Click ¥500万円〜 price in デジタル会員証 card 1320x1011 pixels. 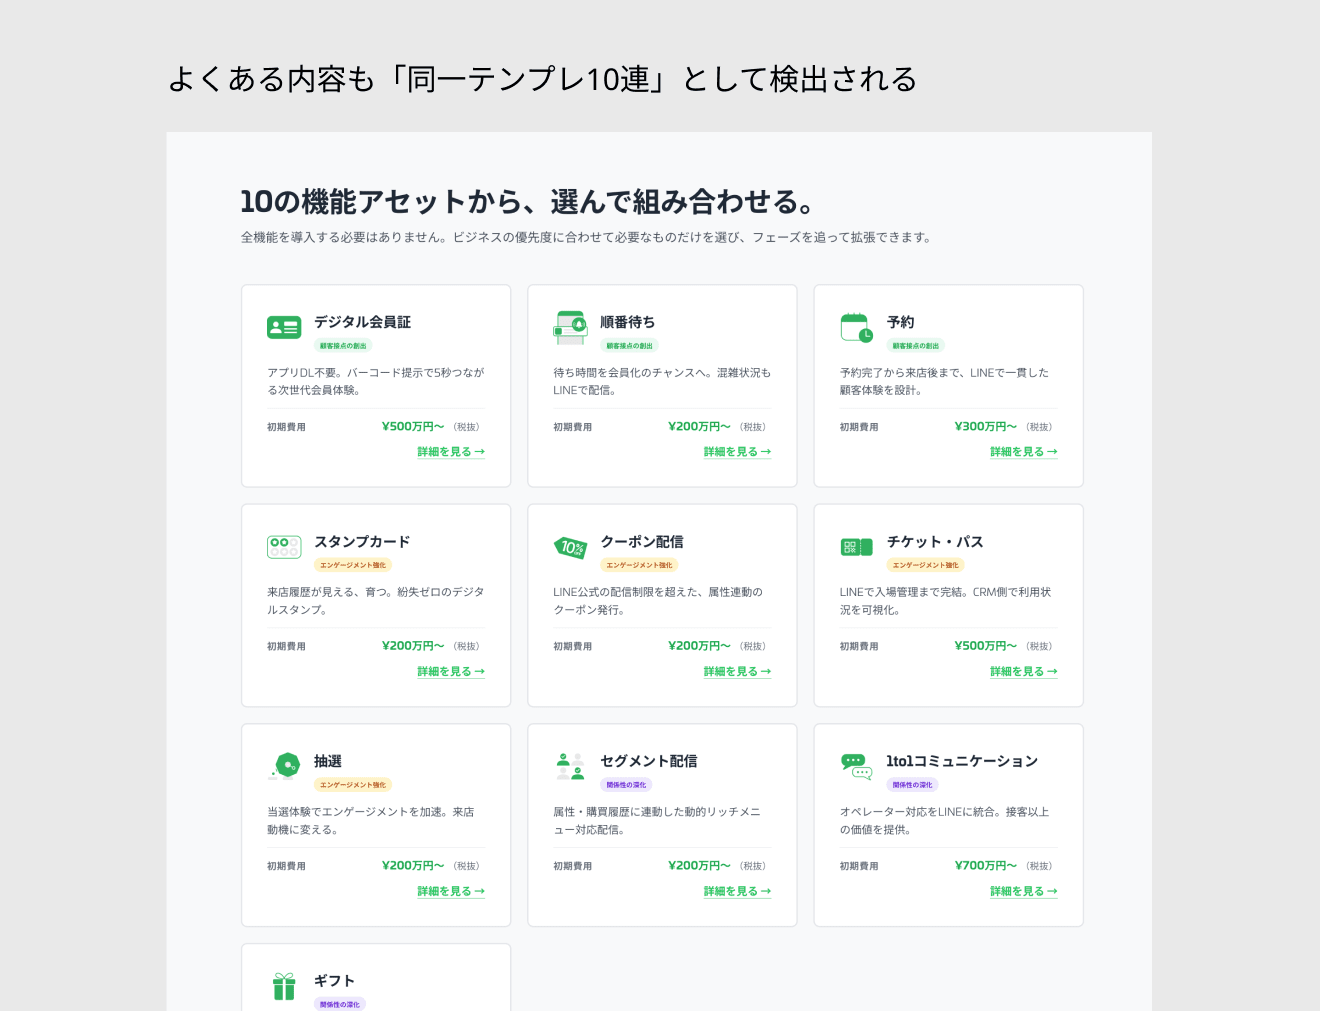pyautogui.click(x=413, y=426)
